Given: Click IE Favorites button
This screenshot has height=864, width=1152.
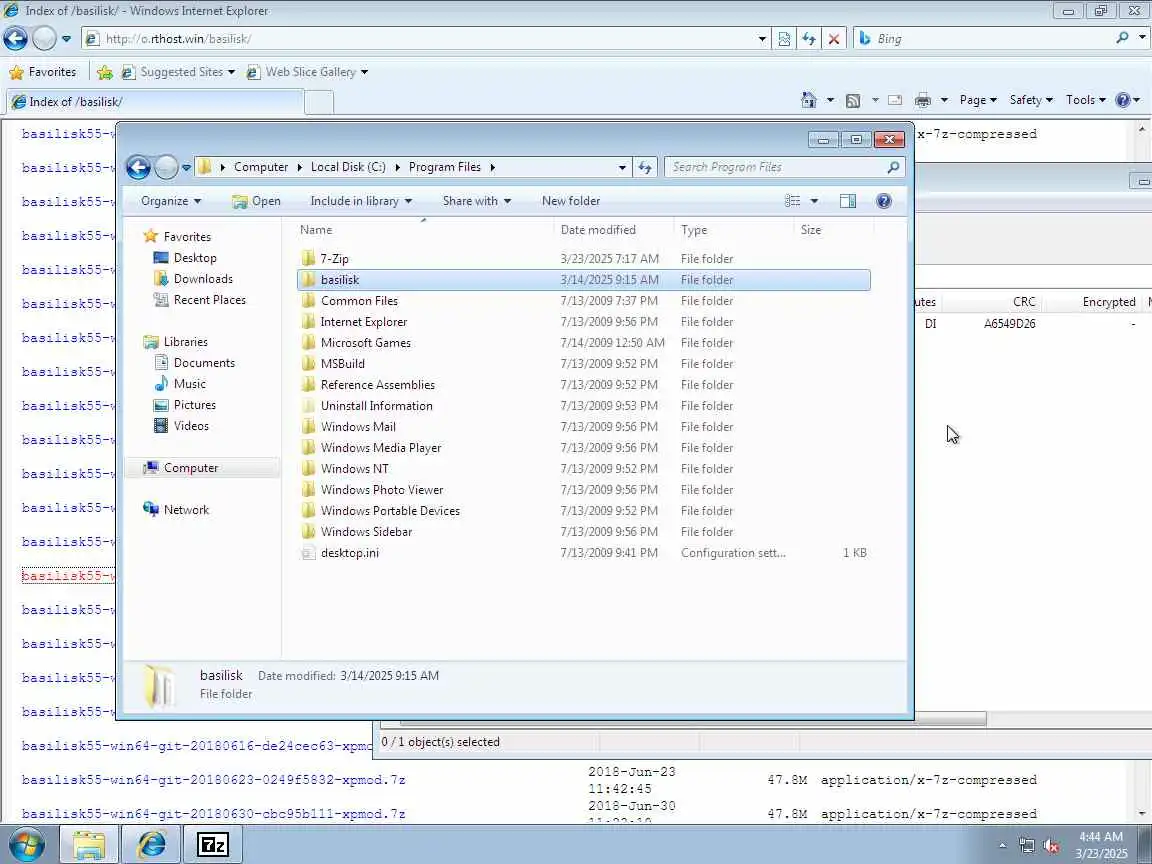Looking at the screenshot, I should click(43, 72).
